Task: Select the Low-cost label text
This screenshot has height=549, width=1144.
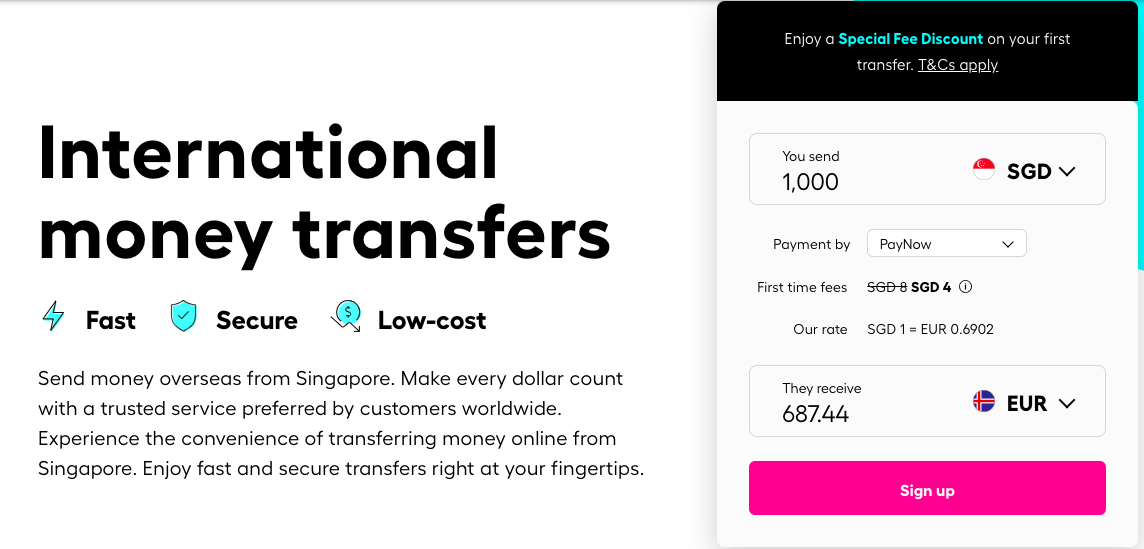Action: click(432, 320)
